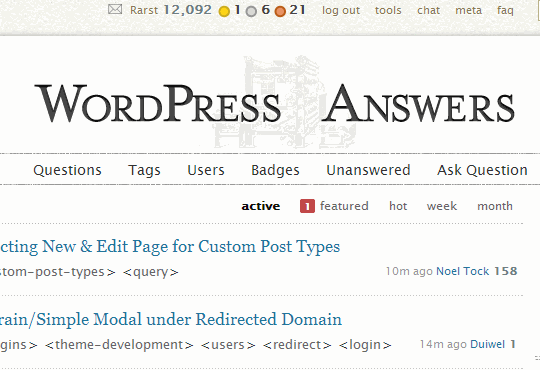Open the Custom Post Types question
This screenshot has height=370, width=540.
point(170,247)
